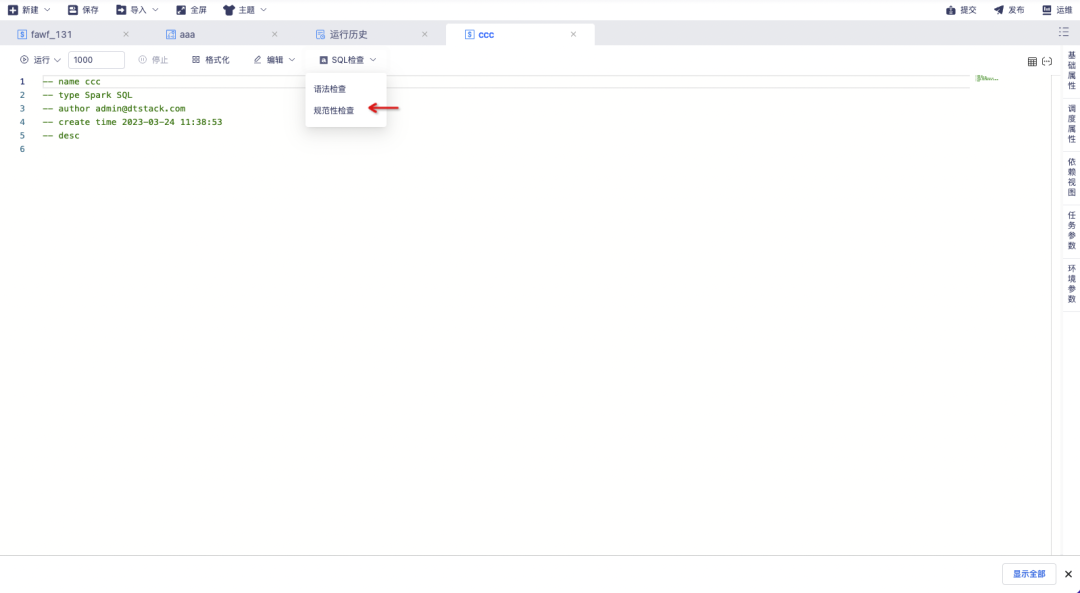Open the 编辑 (Edit) dropdown
This screenshot has width=1080, height=593.
tap(270, 59)
